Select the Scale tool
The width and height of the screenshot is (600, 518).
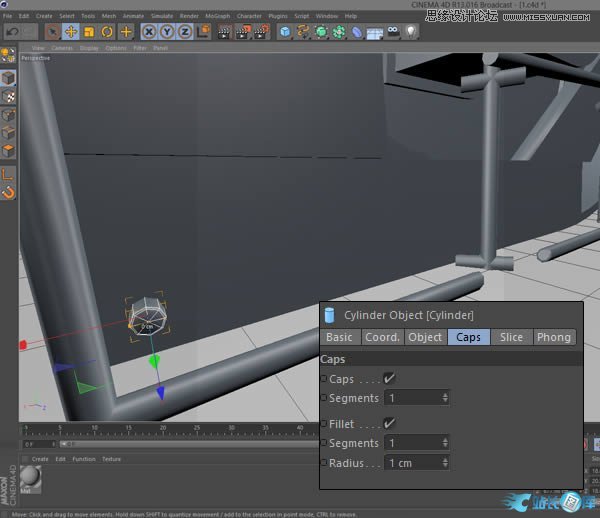[89, 32]
